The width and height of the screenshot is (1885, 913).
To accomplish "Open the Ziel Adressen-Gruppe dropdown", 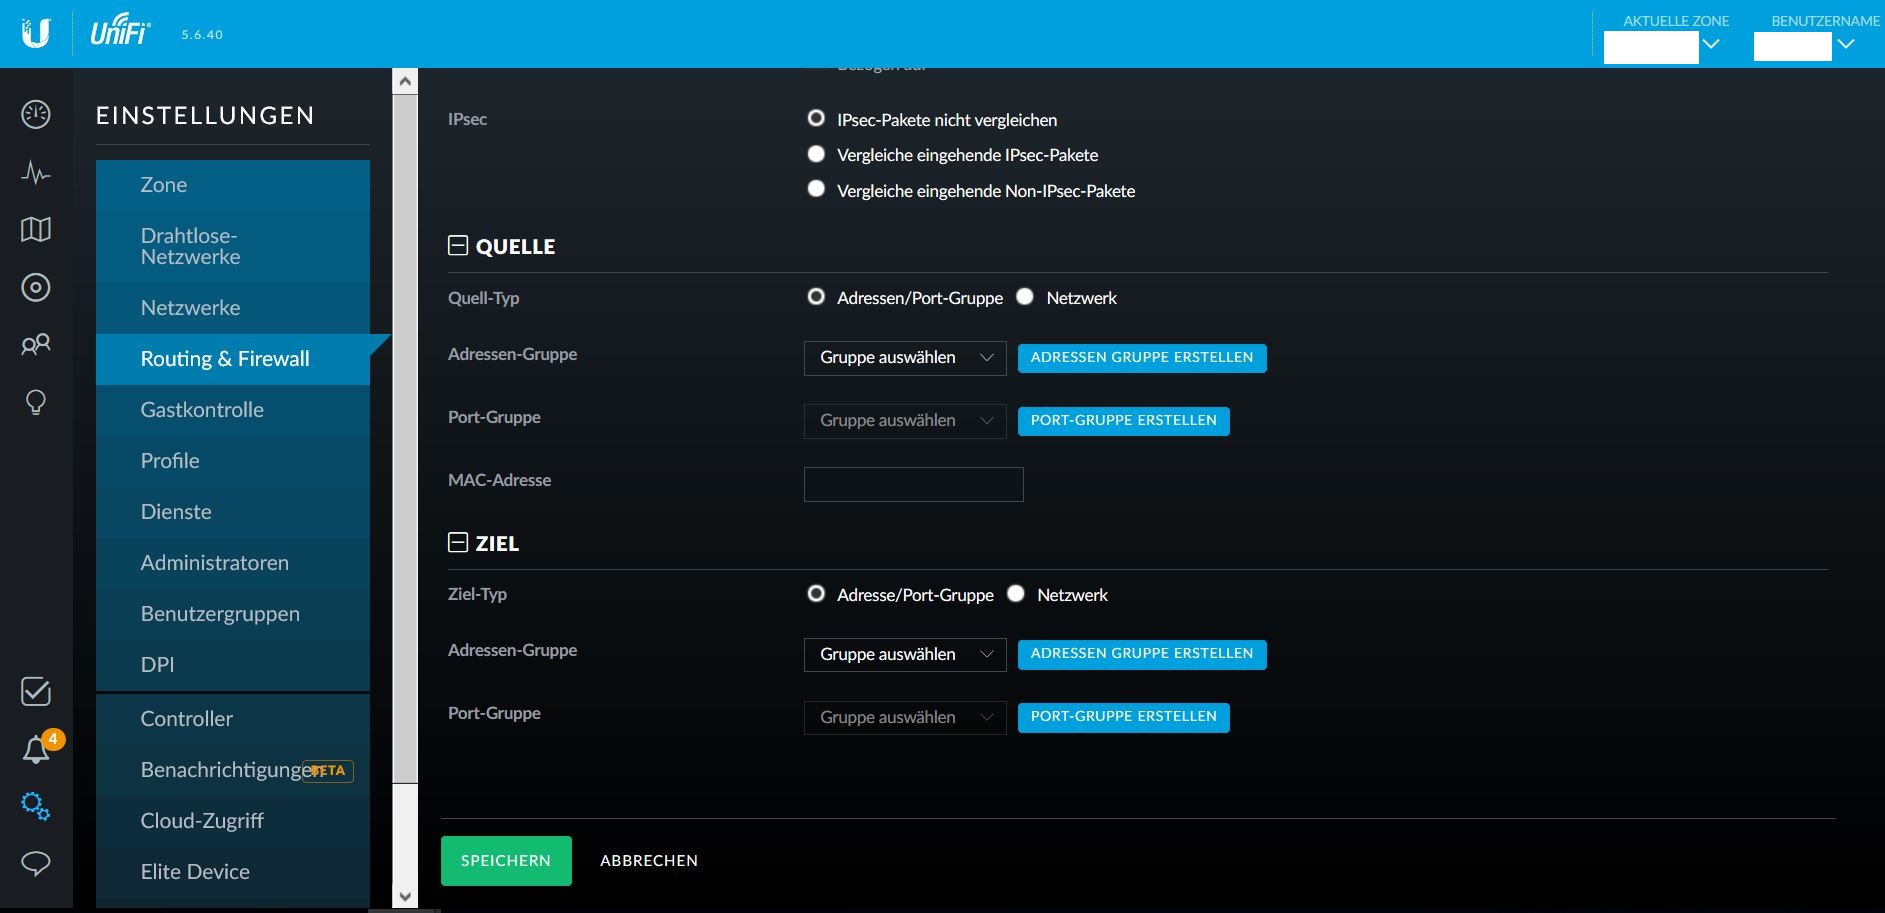I will point(904,655).
